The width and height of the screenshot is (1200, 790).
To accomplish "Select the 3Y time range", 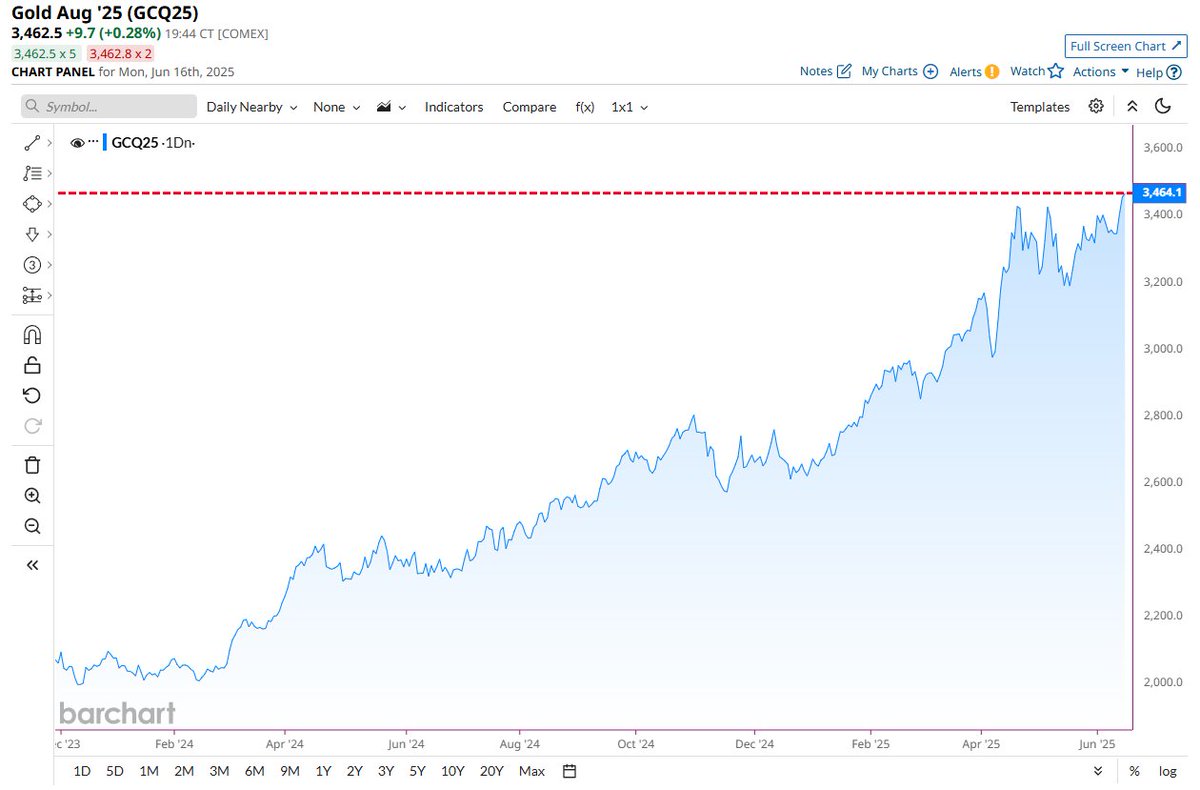I will 386,771.
